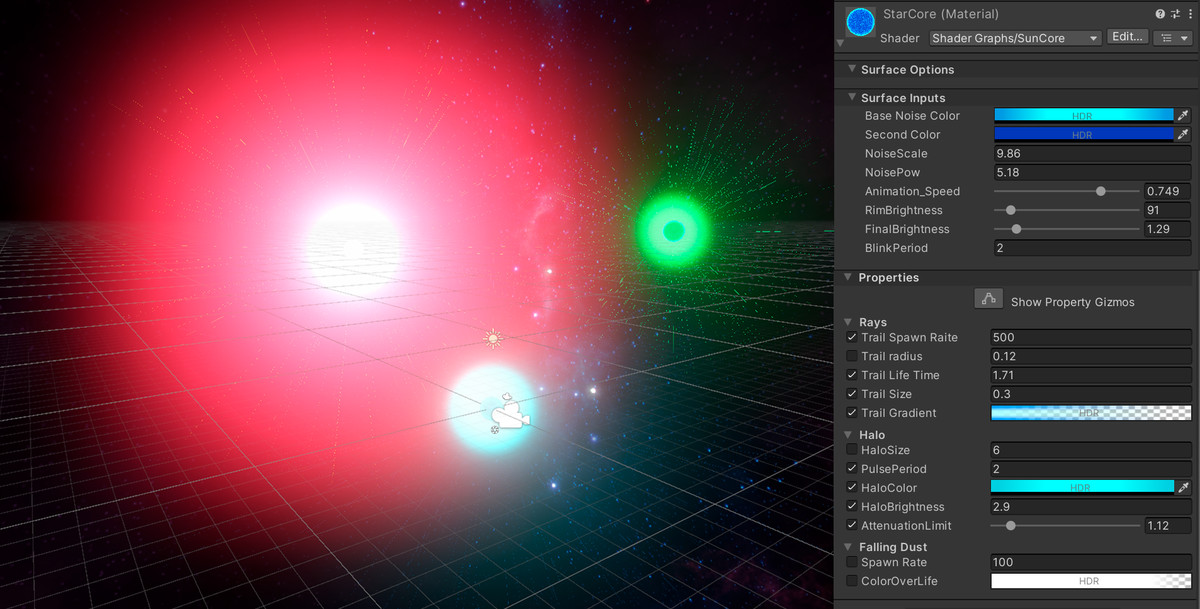
Task: Open the Shader Graphs/SunCore dropdown
Action: pos(1014,38)
